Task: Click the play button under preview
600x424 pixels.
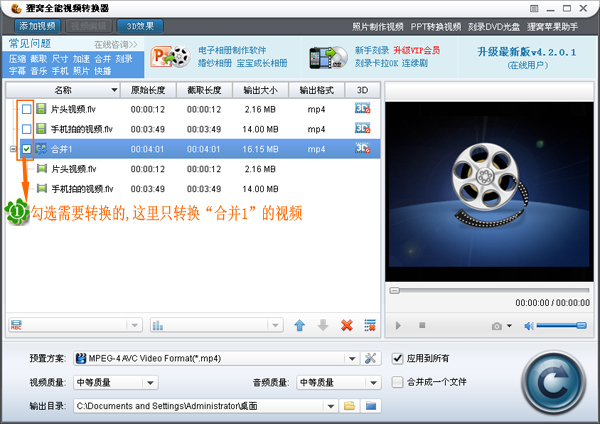Action: pyautogui.click(x=398, y=326)
